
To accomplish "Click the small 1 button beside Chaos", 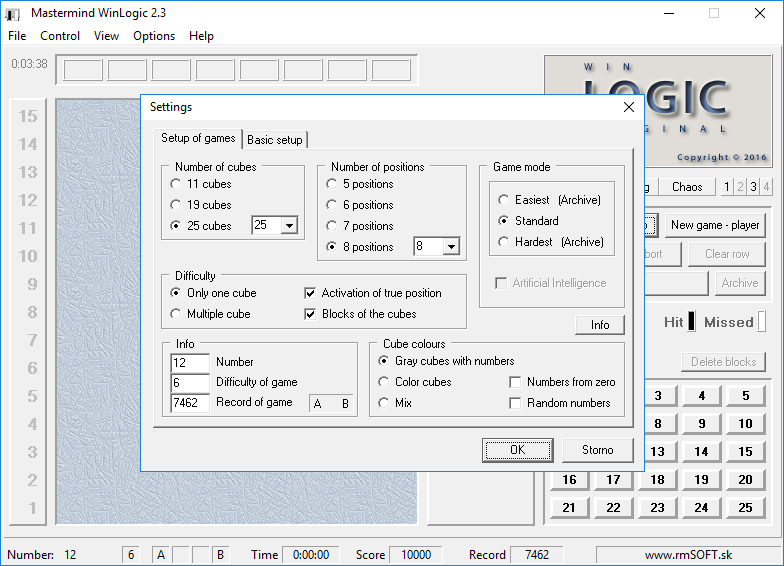I will 726,187.
